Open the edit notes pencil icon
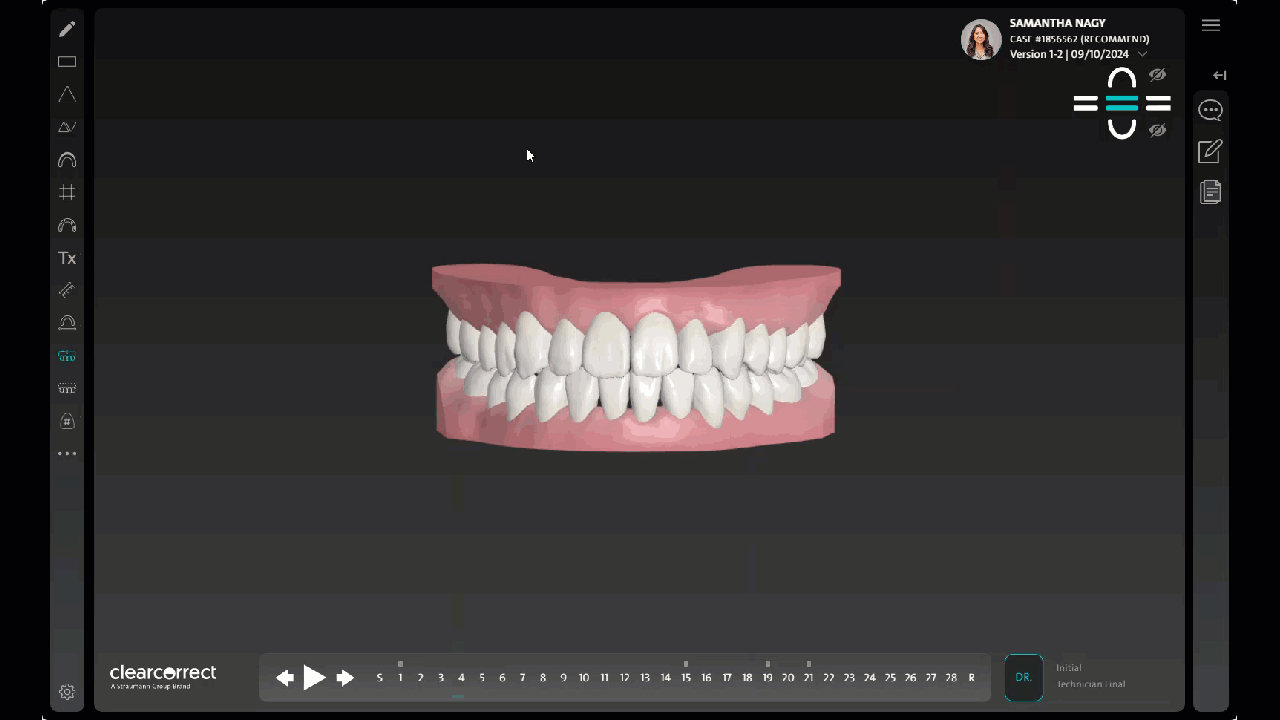Image resolution: width=1280 pixels, height=720 pixels. pos(1210,151)
